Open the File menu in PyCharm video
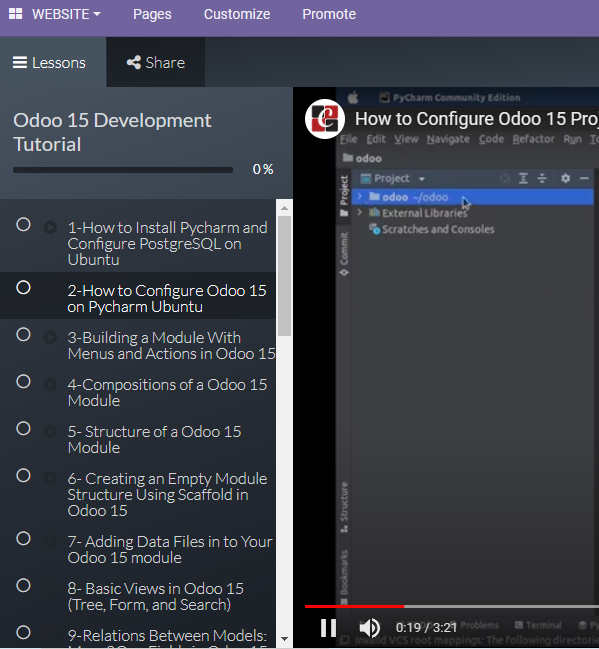 348,139
